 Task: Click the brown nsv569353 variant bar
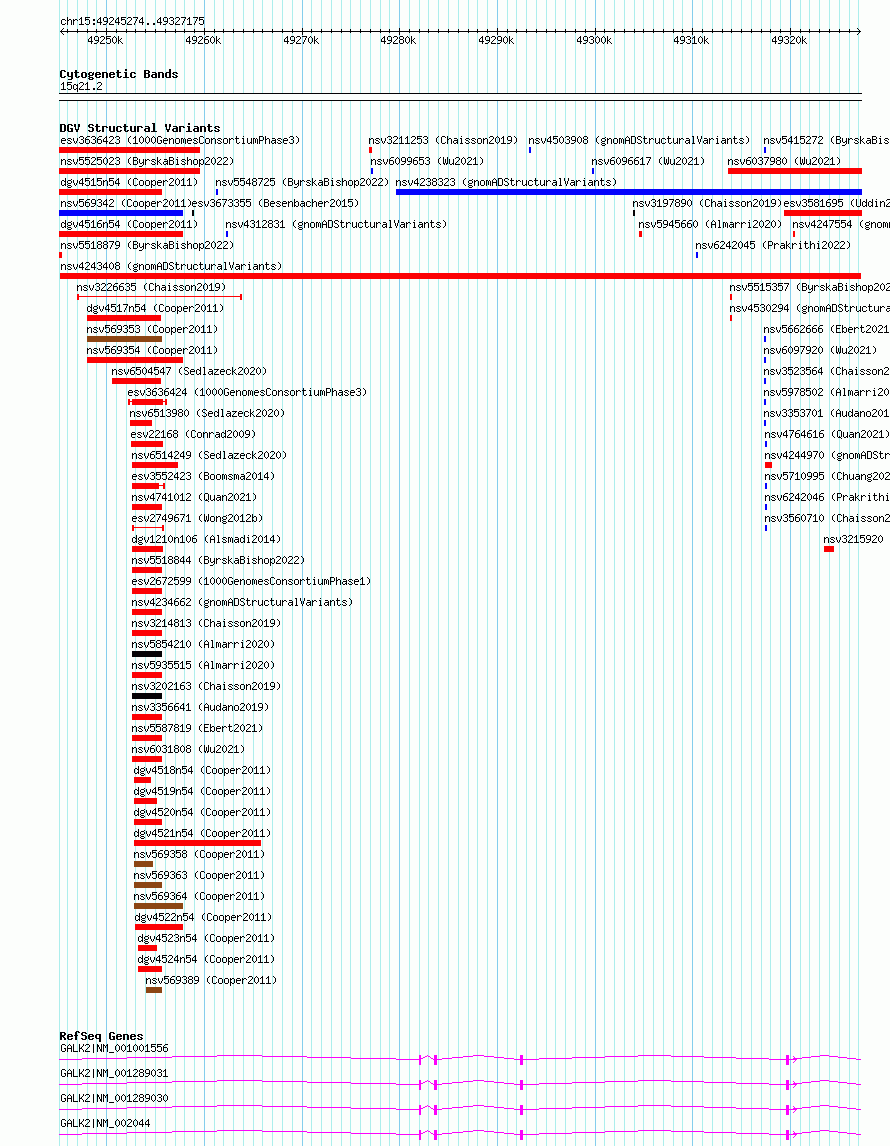(124, 339)
